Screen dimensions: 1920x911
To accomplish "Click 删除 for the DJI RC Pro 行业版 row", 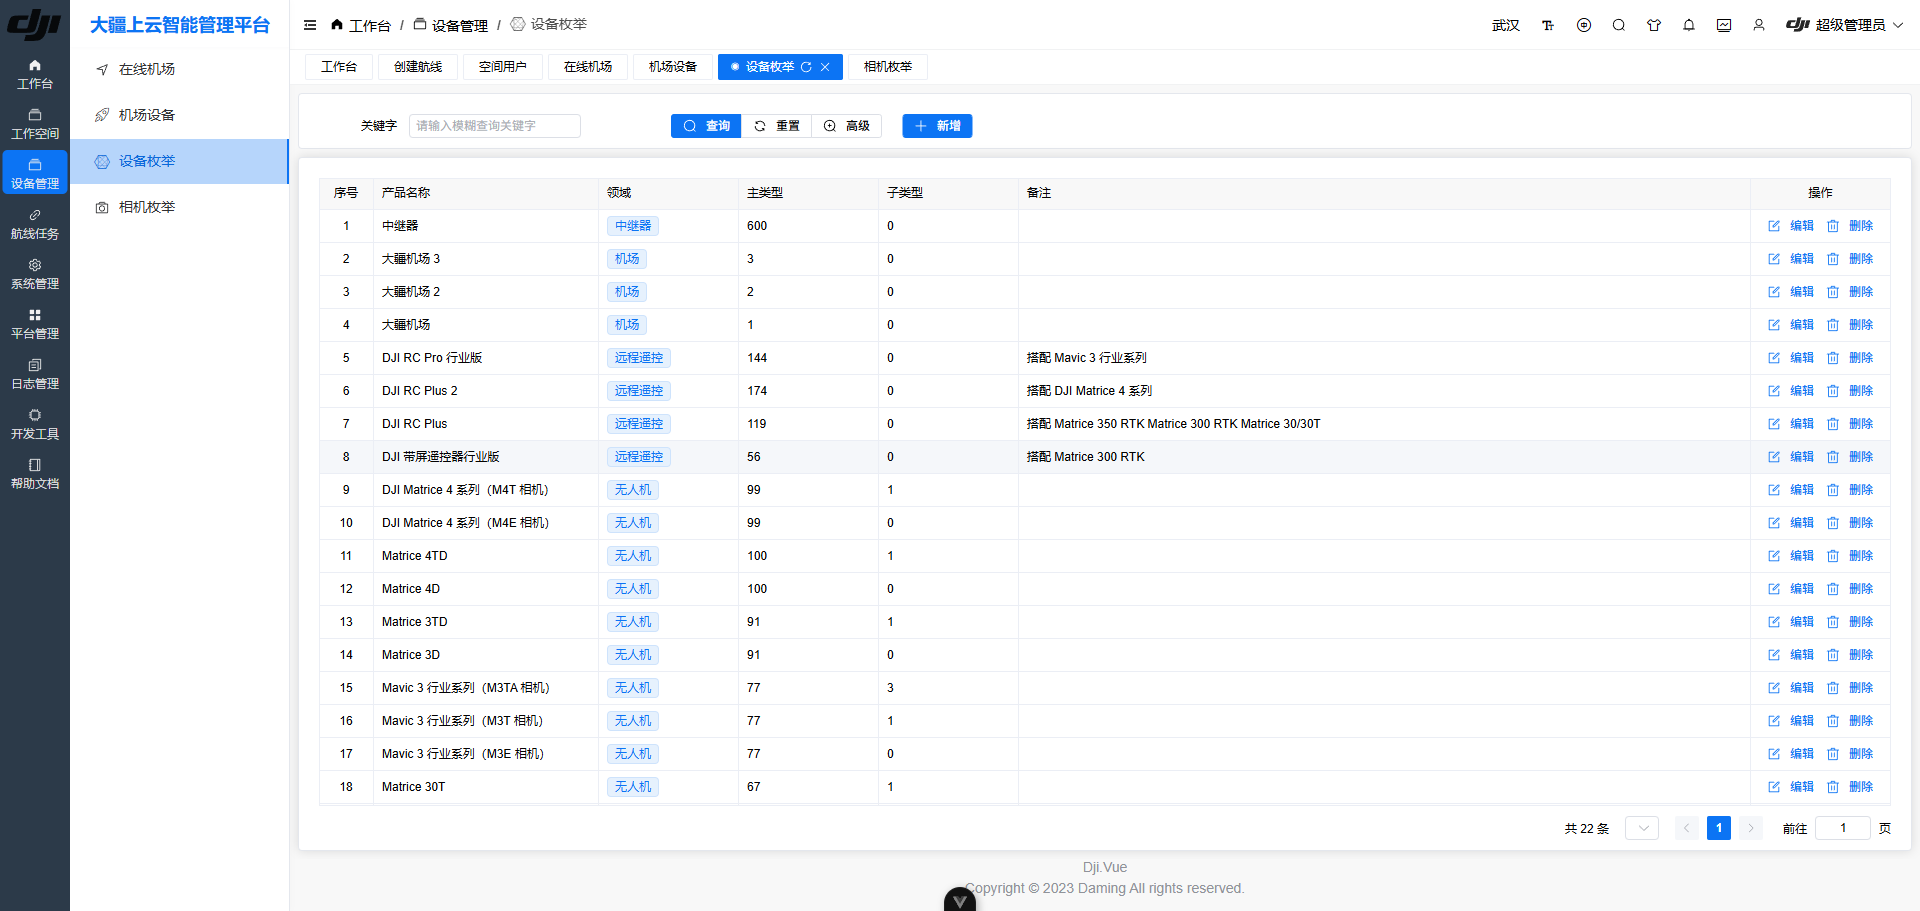I will click(1861, 358).
